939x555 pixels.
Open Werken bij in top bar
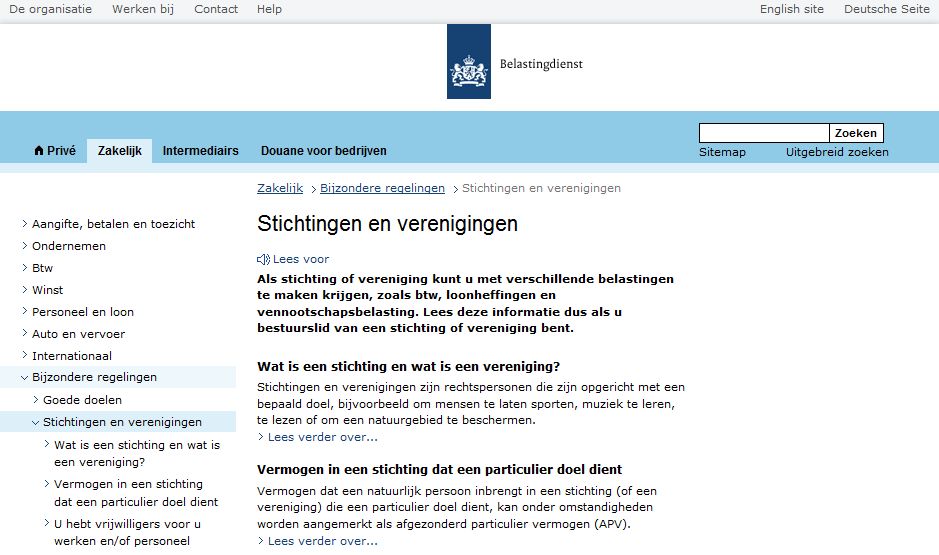pyautogui.click(x=143, y=9)
